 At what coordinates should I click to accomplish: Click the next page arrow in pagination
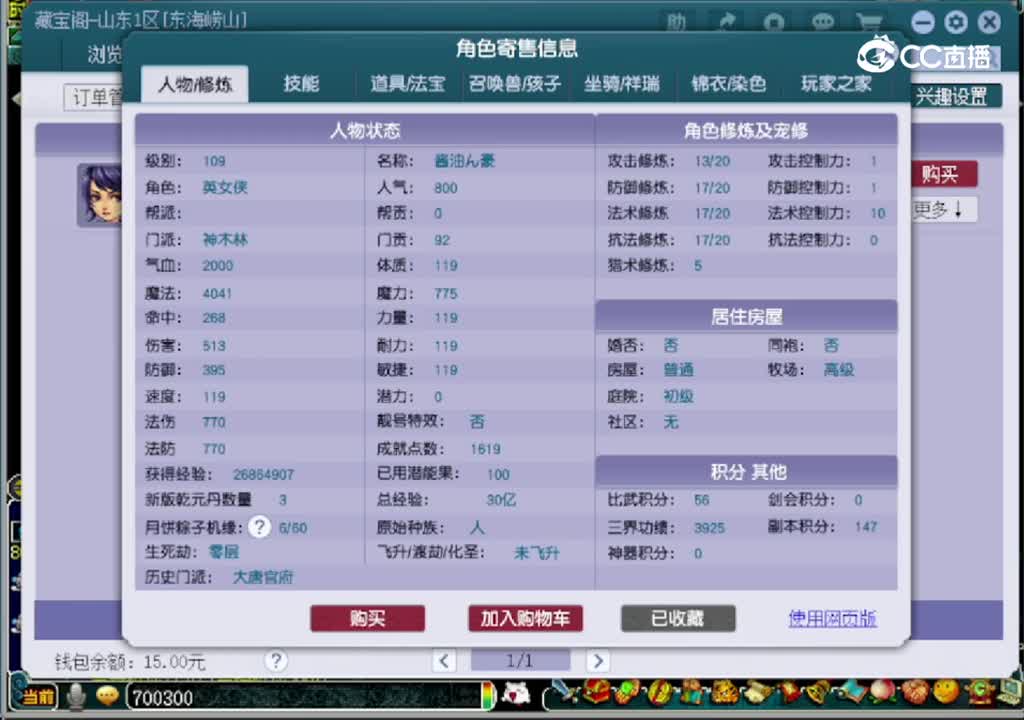[x=597, y=660]
